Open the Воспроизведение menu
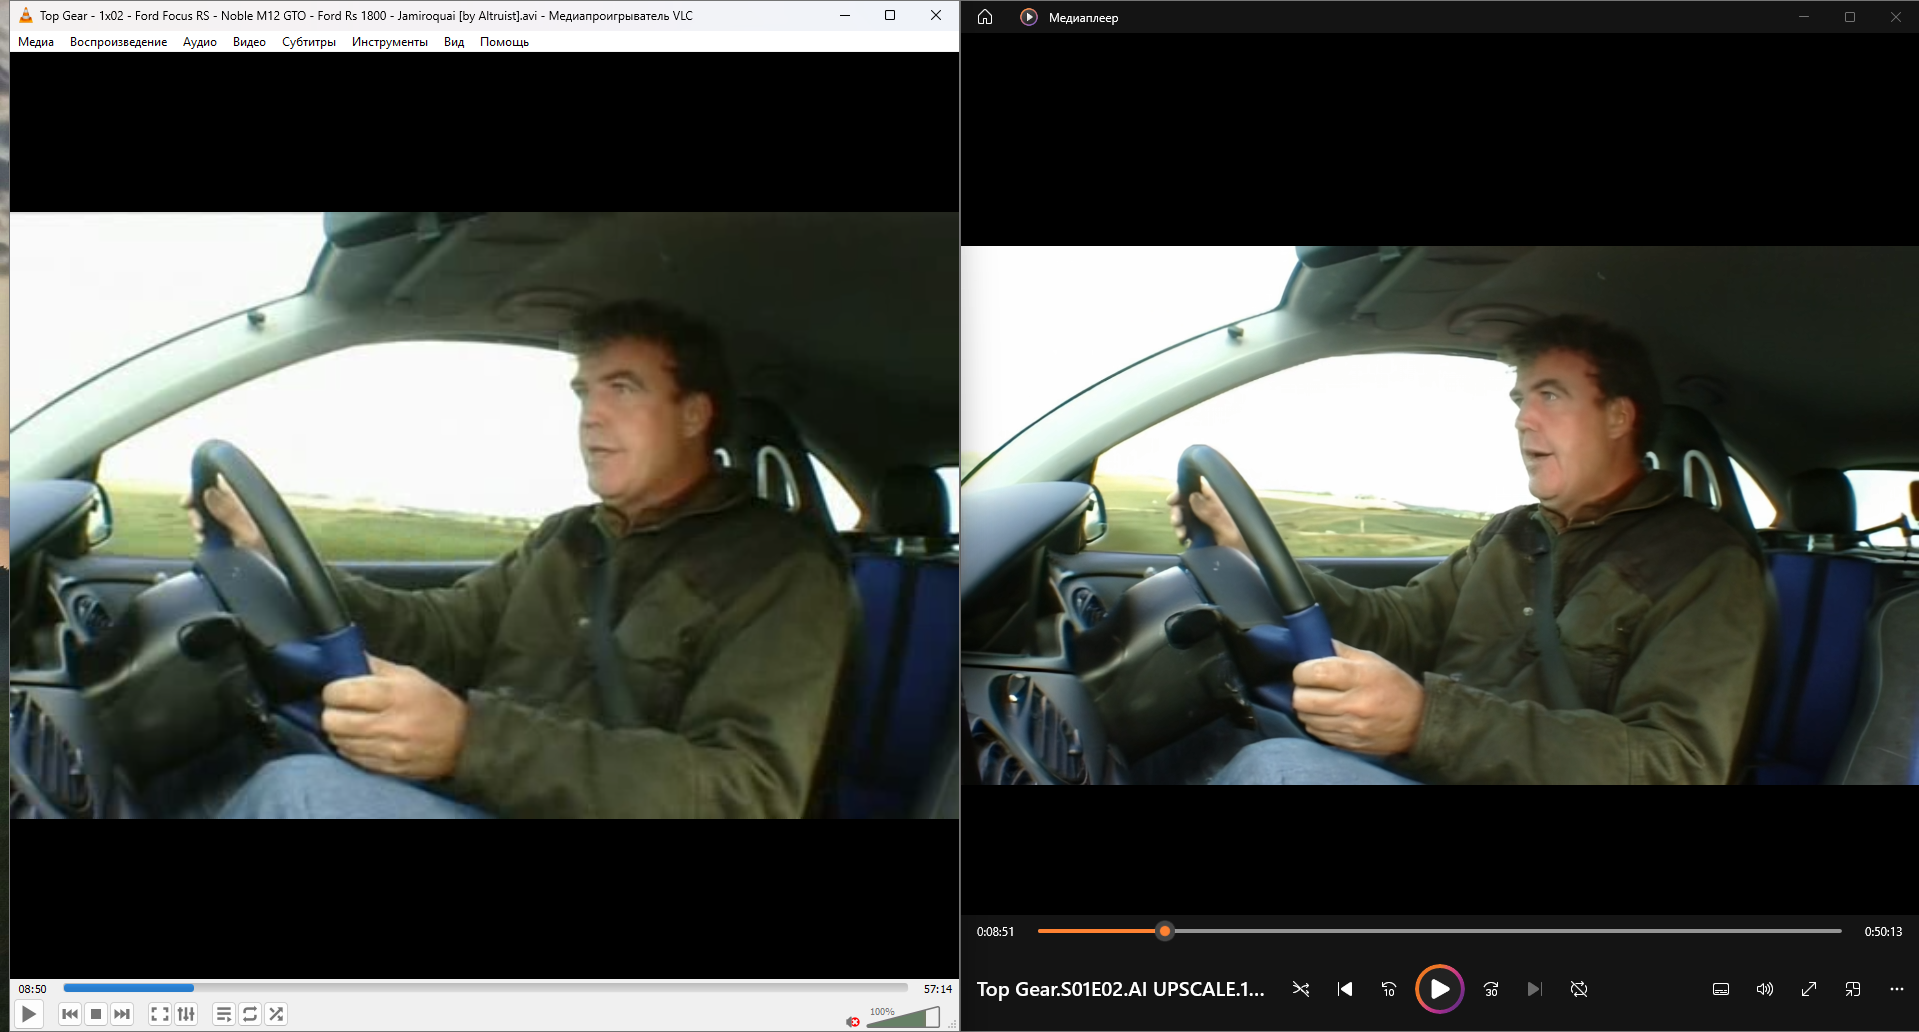Screen dimensions: 1919x1032 (119, 42)
